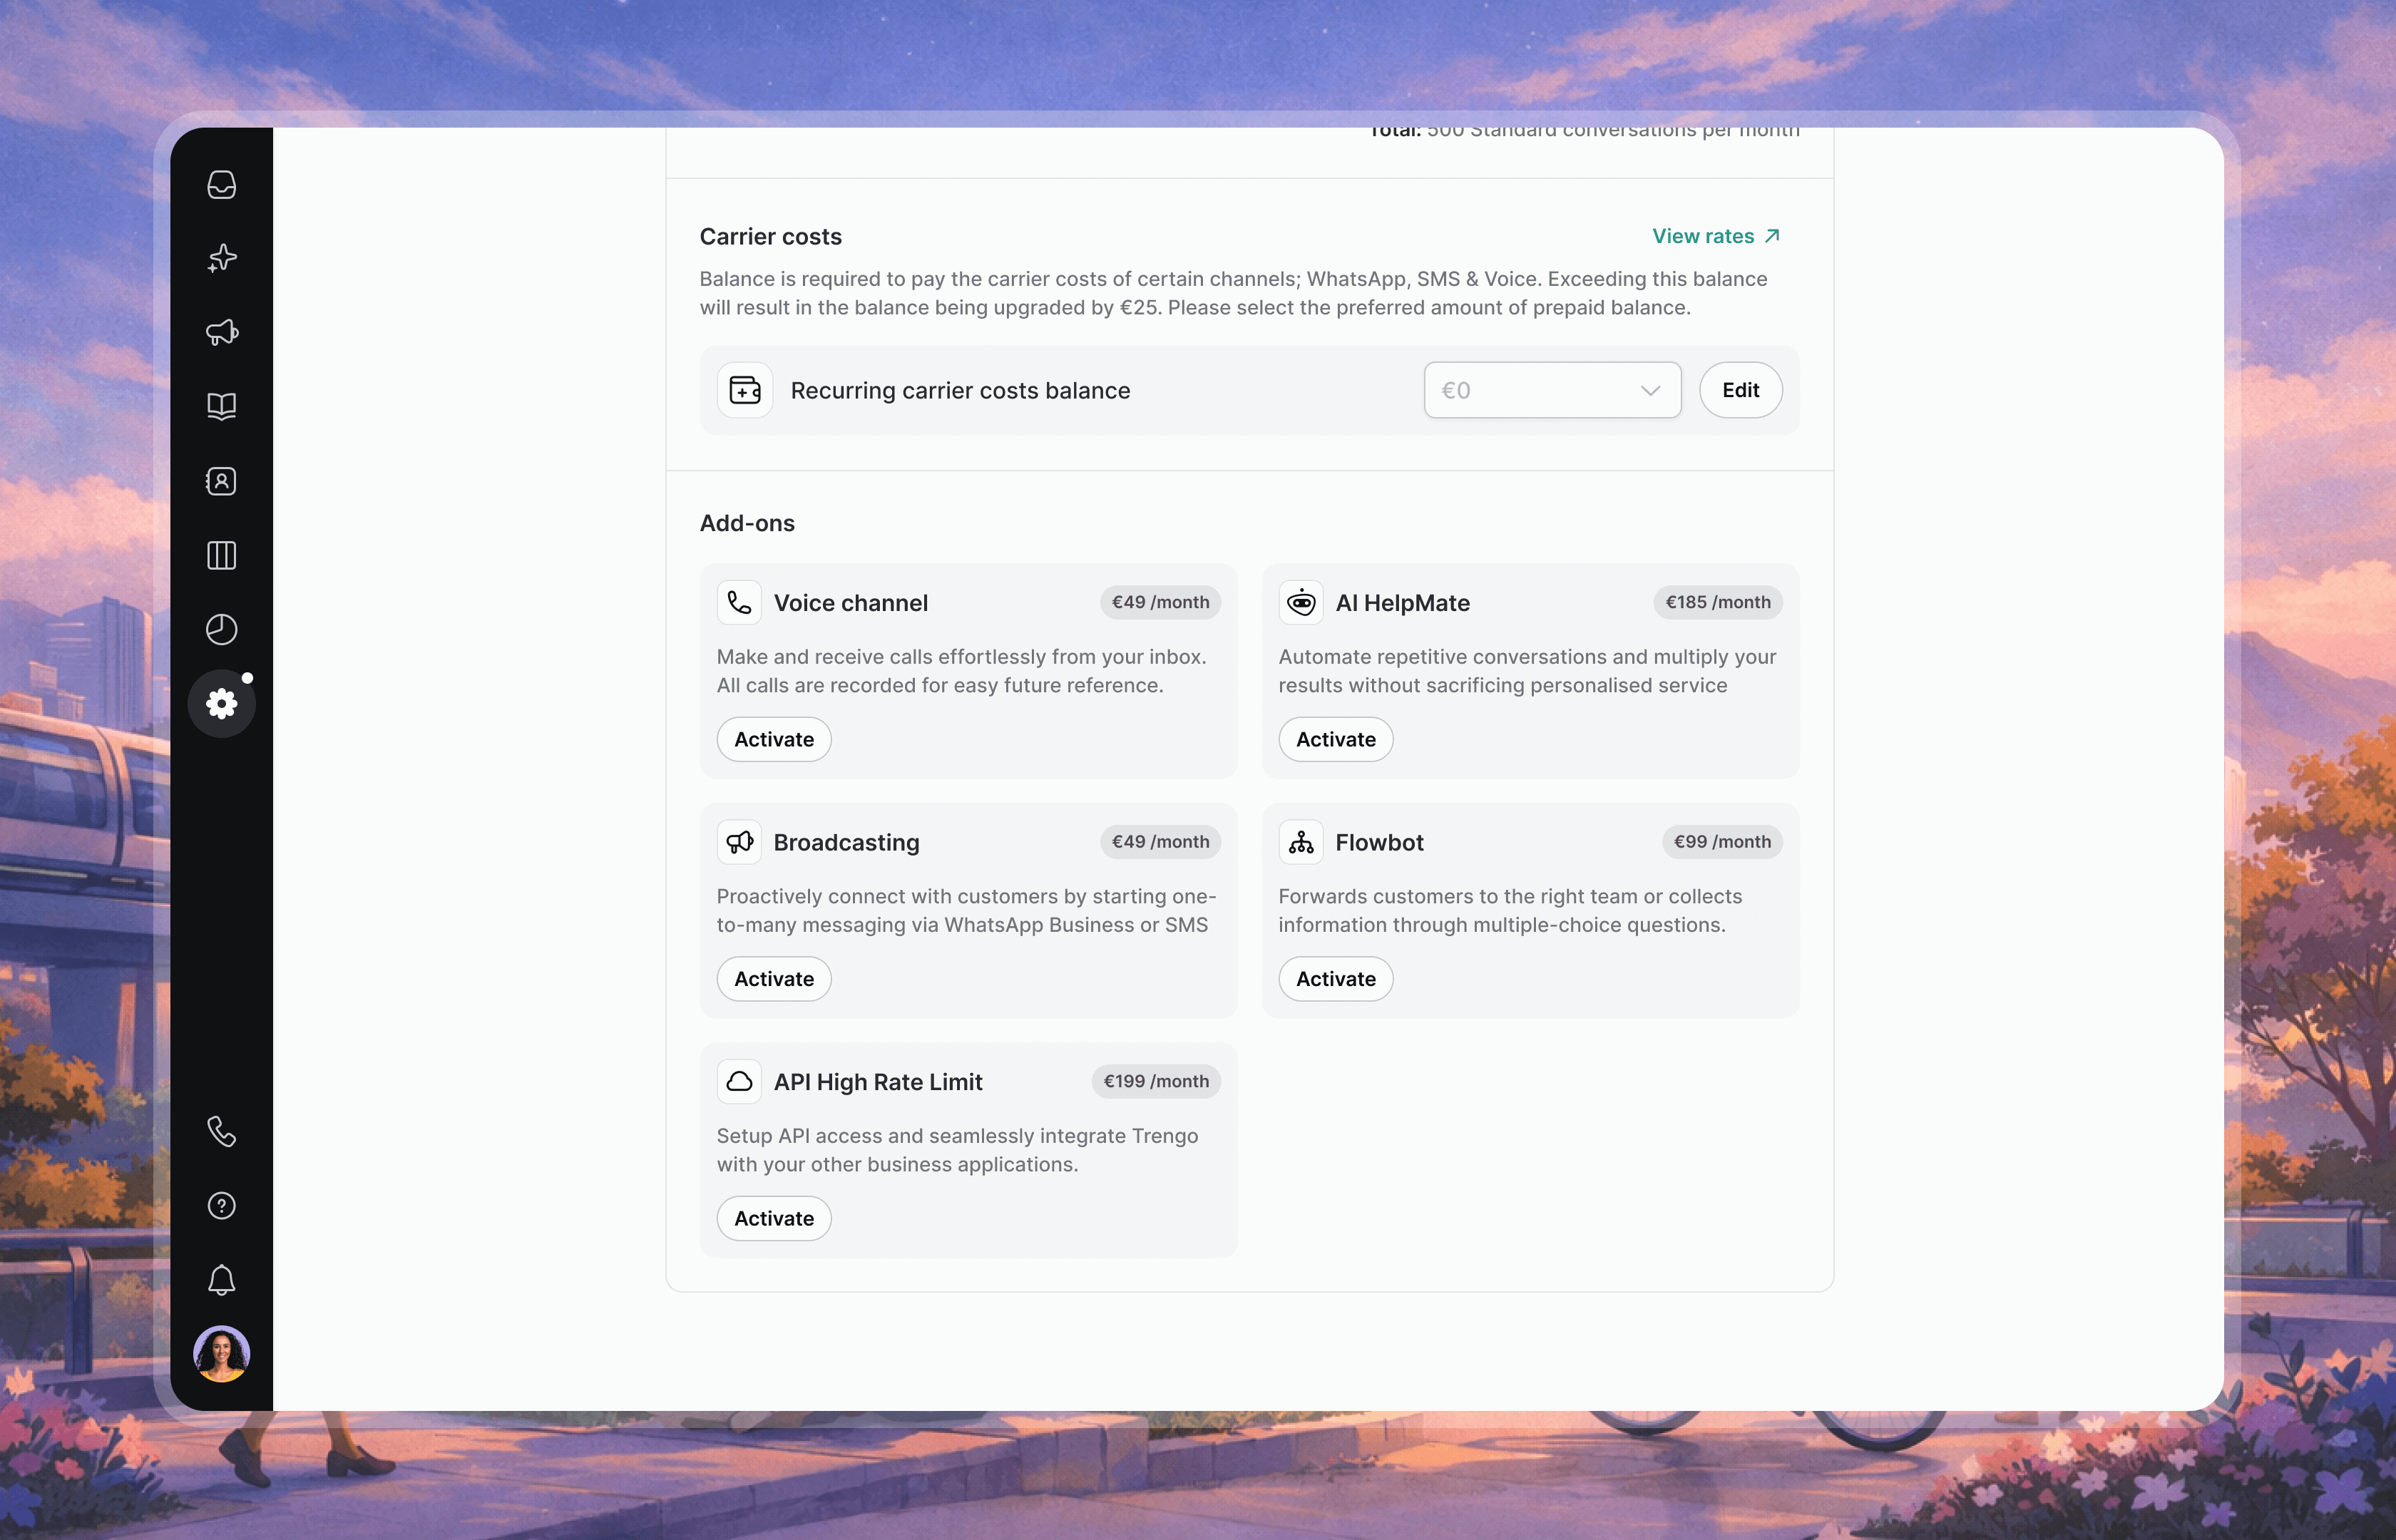
Task: Open Settings gear in sidebar
Action: coord(221,704)
